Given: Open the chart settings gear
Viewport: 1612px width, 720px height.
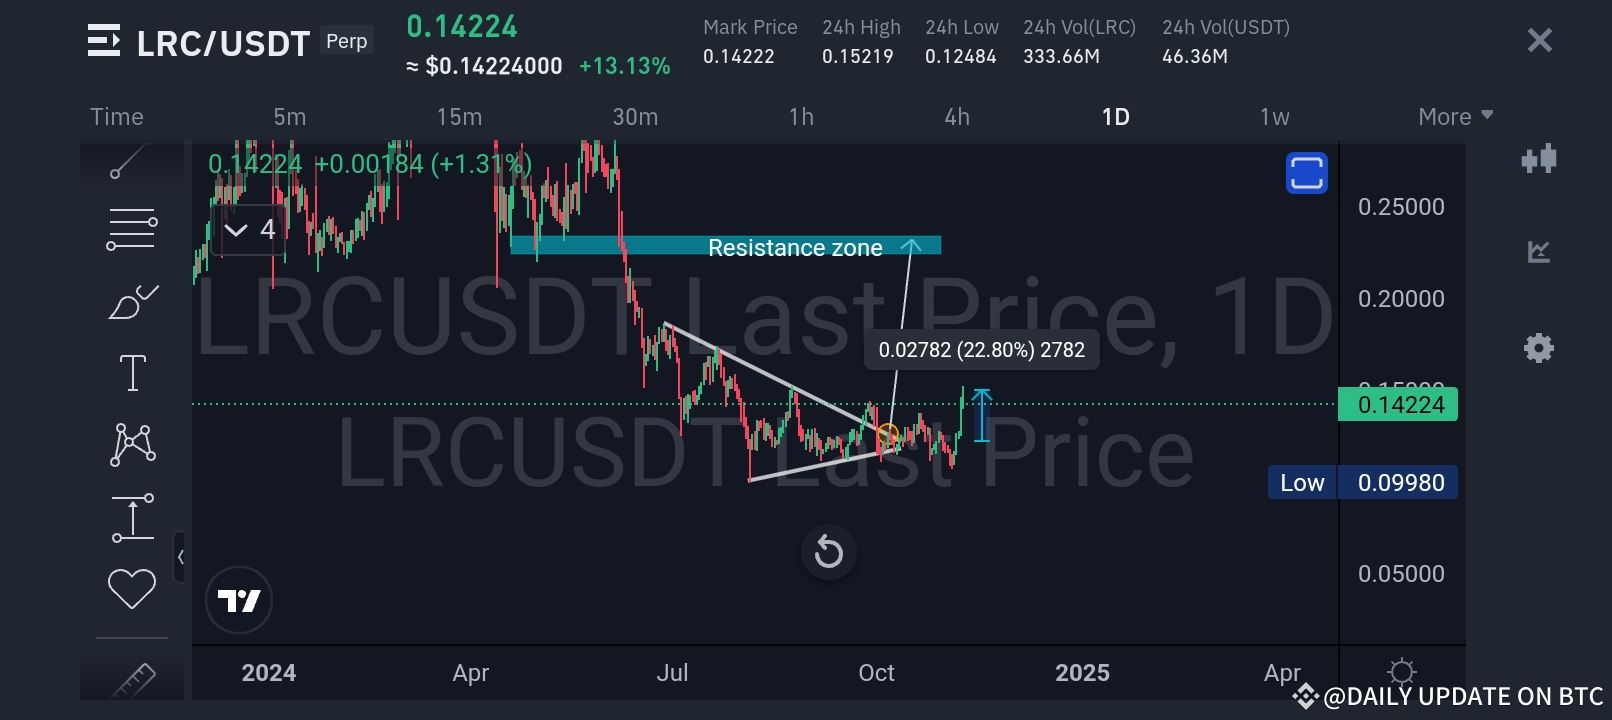Looking at the screenshot, I should coord(1538,348).
